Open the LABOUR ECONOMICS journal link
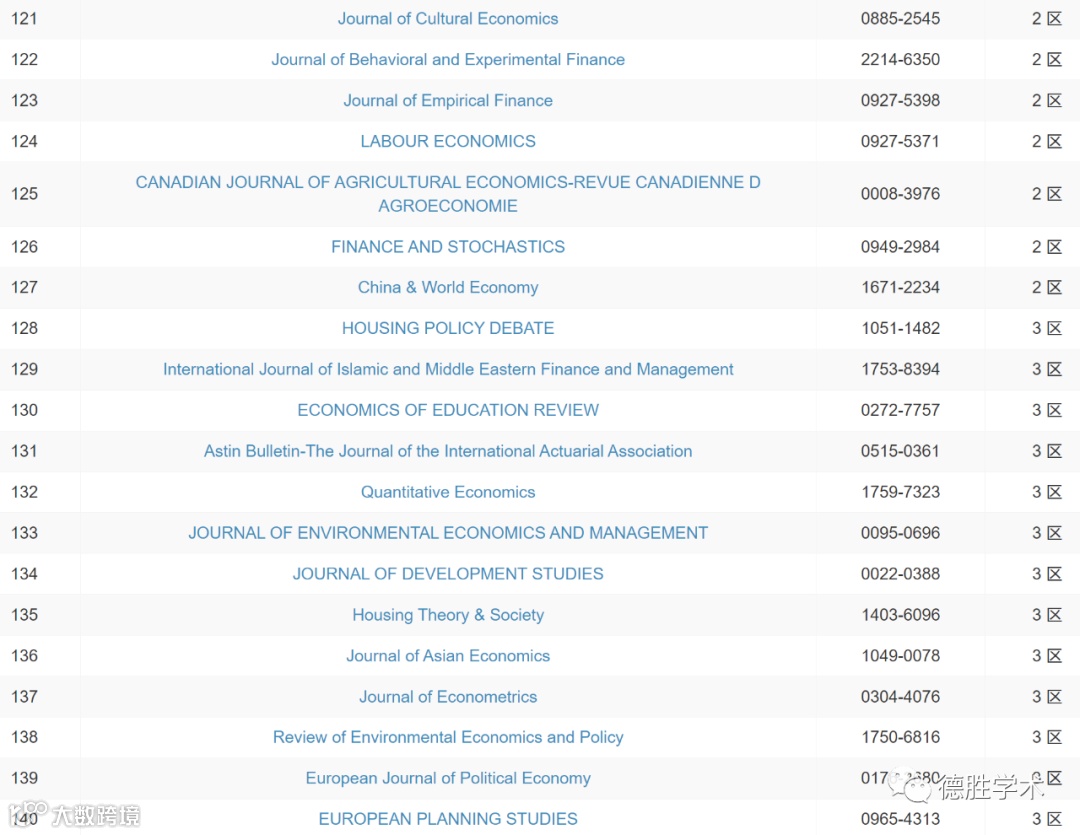 (448, 141)
